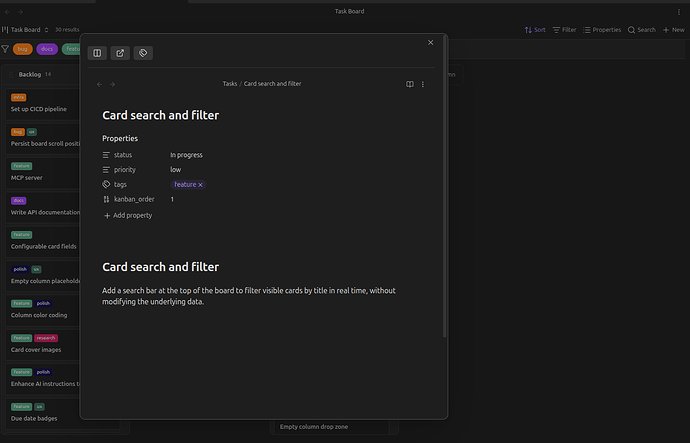This screenshot has height=443, width=690.
Task: Click the split view icon in modal
Action: click(x=97, y=53)
